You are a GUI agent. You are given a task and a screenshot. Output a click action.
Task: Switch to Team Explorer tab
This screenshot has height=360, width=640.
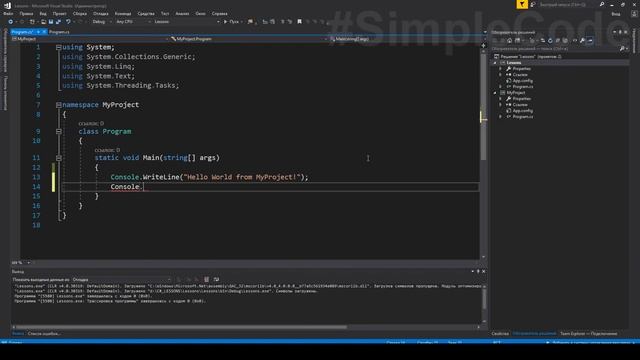588,334
